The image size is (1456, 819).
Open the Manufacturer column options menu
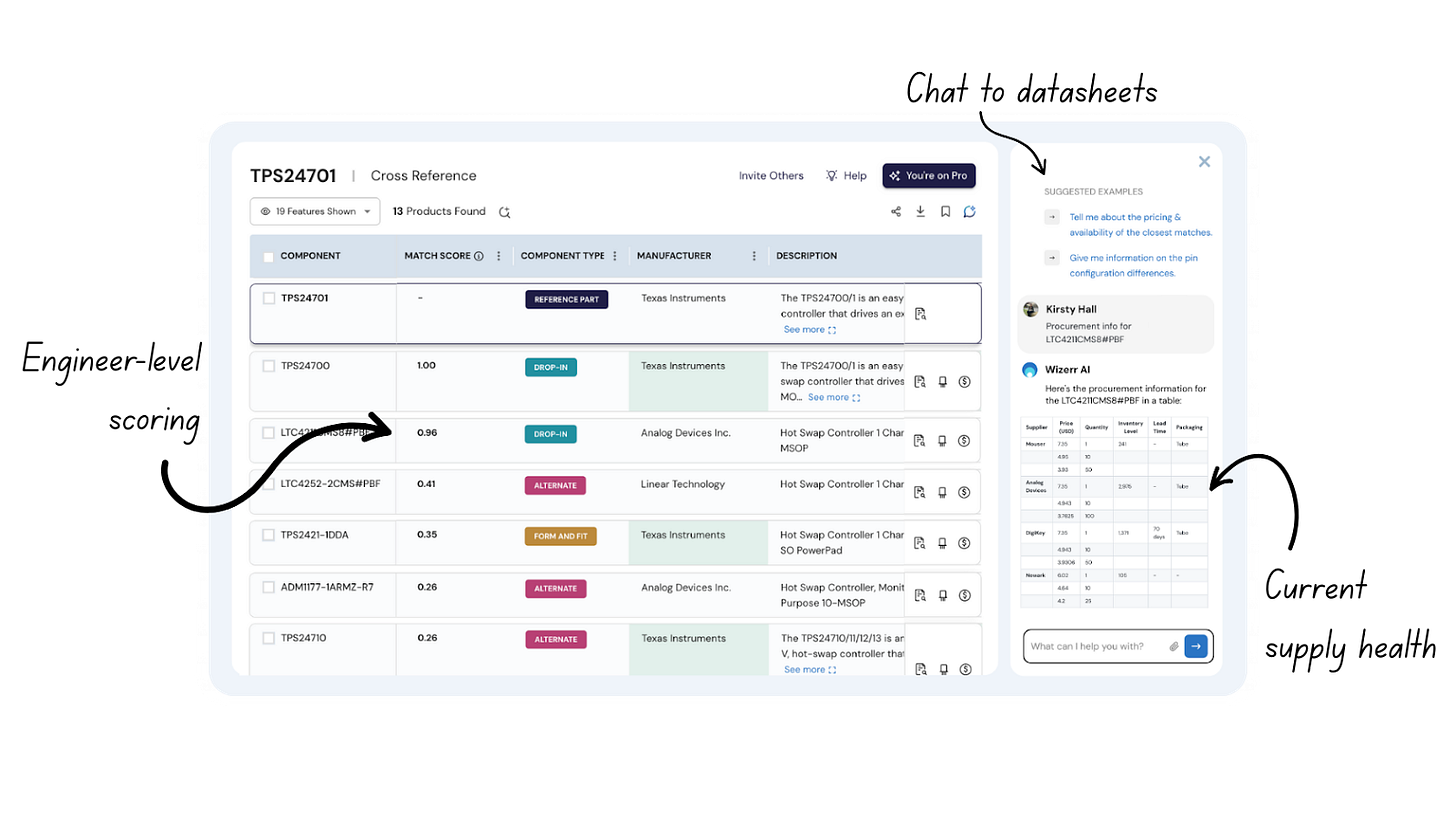[754, 256]
